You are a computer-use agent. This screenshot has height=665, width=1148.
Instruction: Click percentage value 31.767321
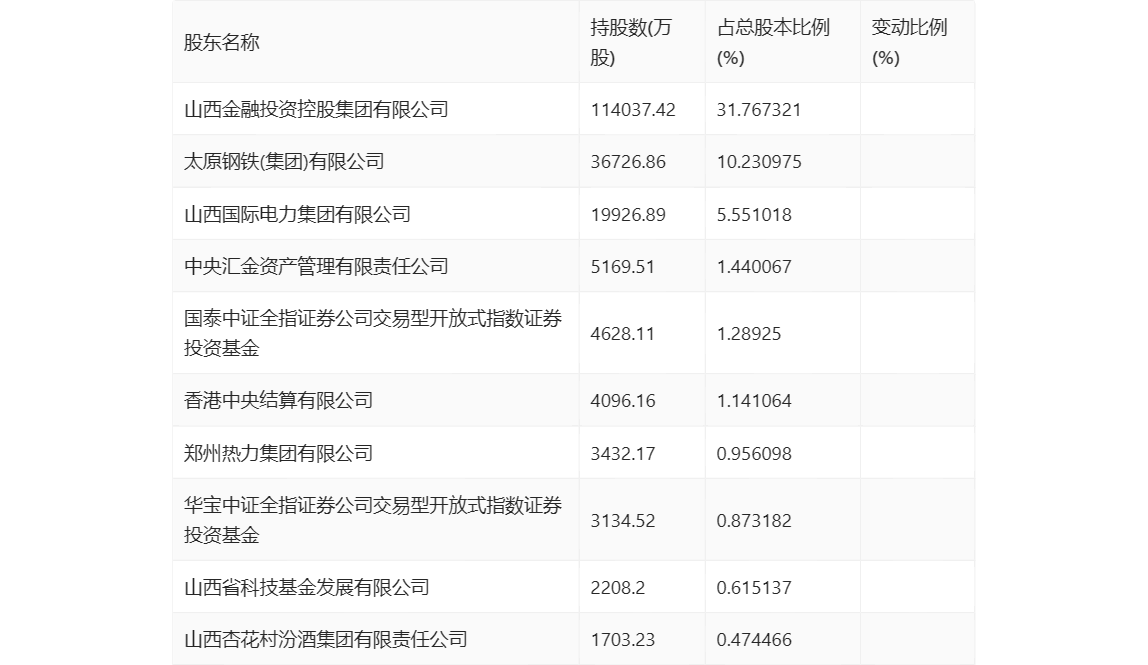[x=759, y=110]
